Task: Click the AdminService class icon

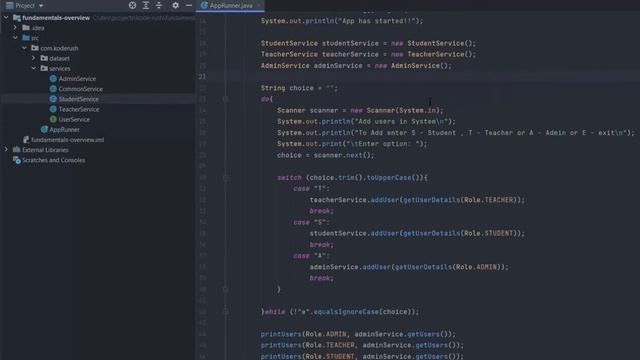Action: (53, 79)
